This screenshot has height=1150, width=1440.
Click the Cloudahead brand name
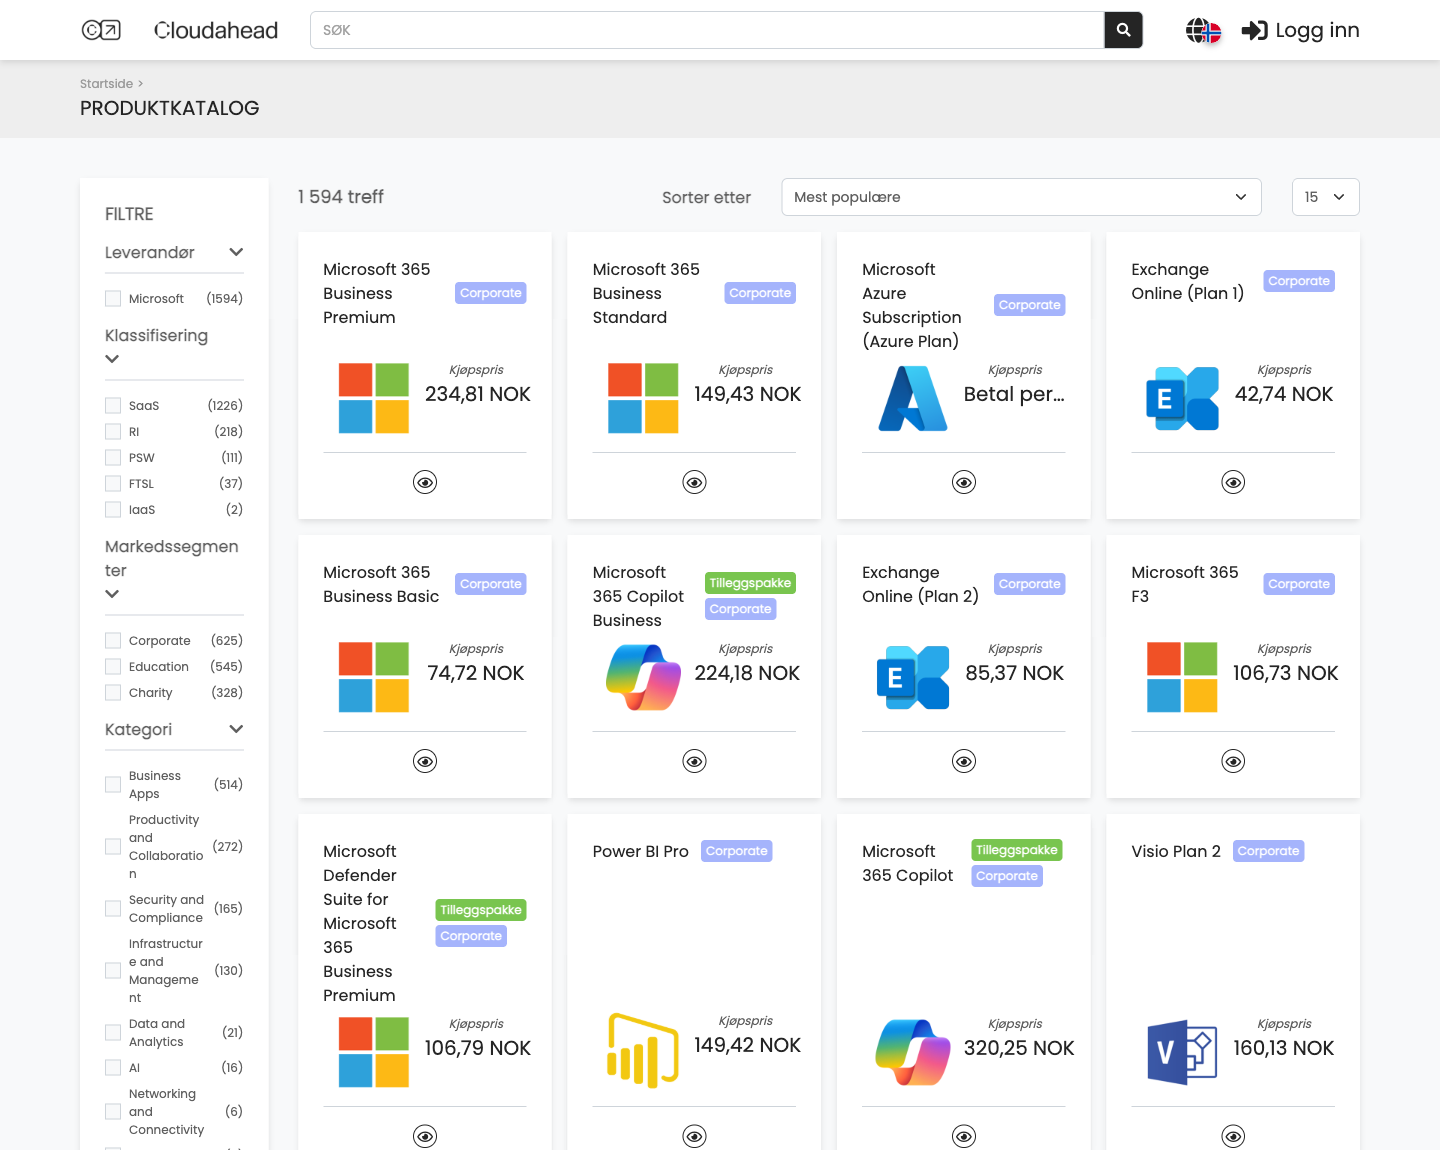pyautogui.click(x=216, y=30)
